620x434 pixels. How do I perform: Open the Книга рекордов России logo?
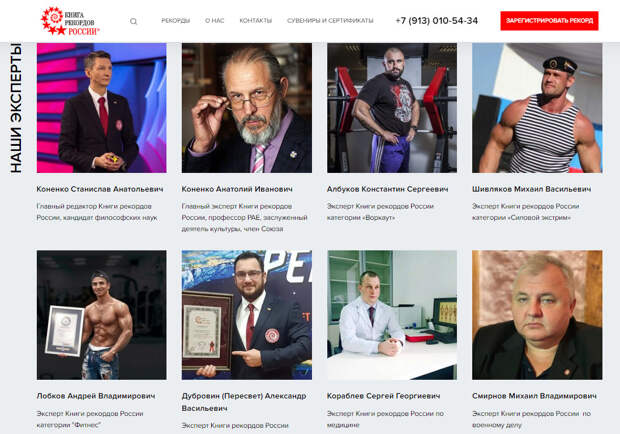(x=70, y=21)
